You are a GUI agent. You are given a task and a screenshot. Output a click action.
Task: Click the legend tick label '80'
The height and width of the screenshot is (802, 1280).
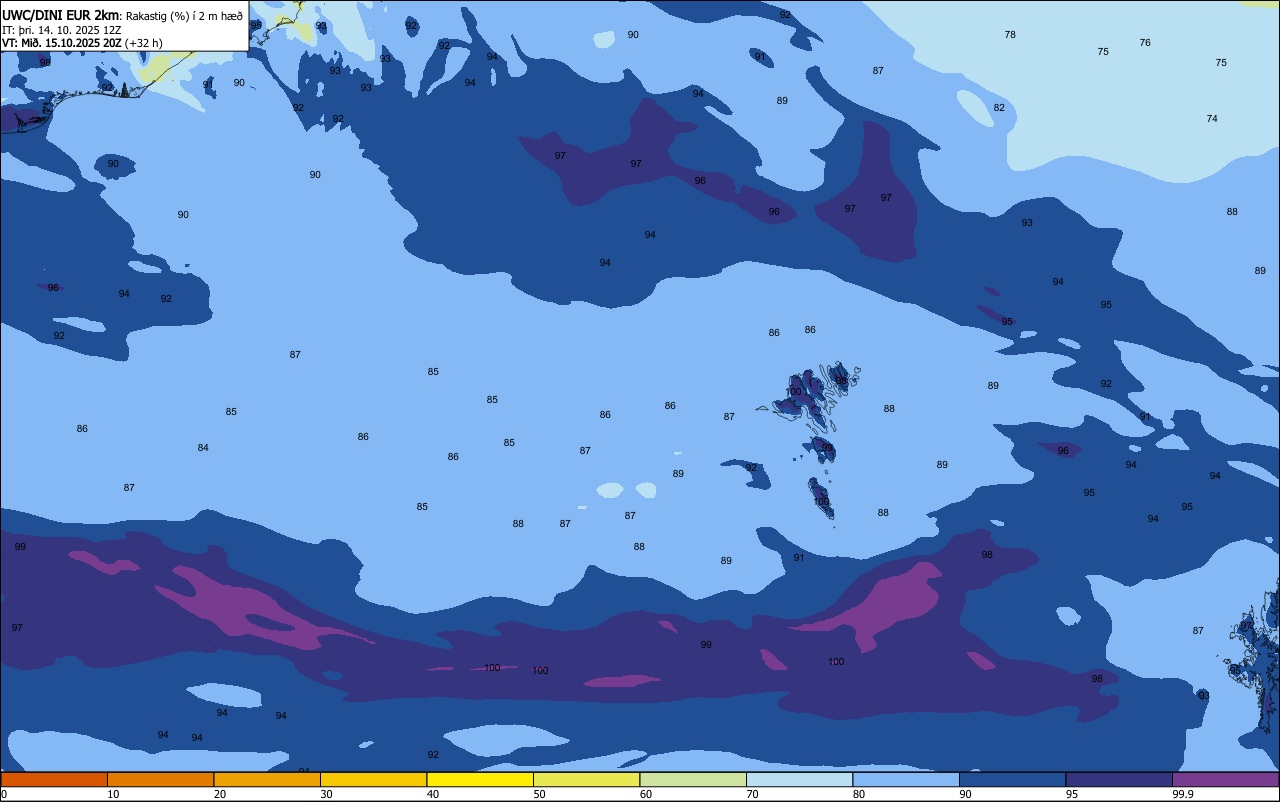click(x=859, y=794)
